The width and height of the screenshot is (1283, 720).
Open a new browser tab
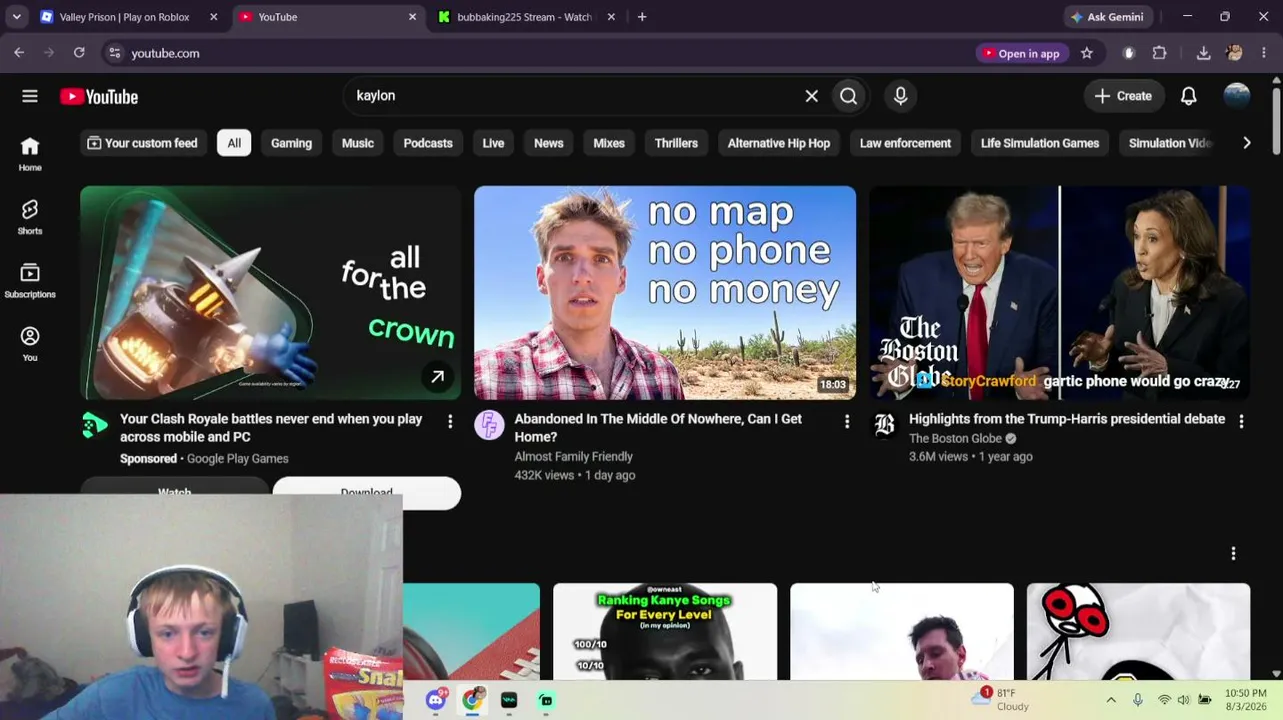[642, 17]
